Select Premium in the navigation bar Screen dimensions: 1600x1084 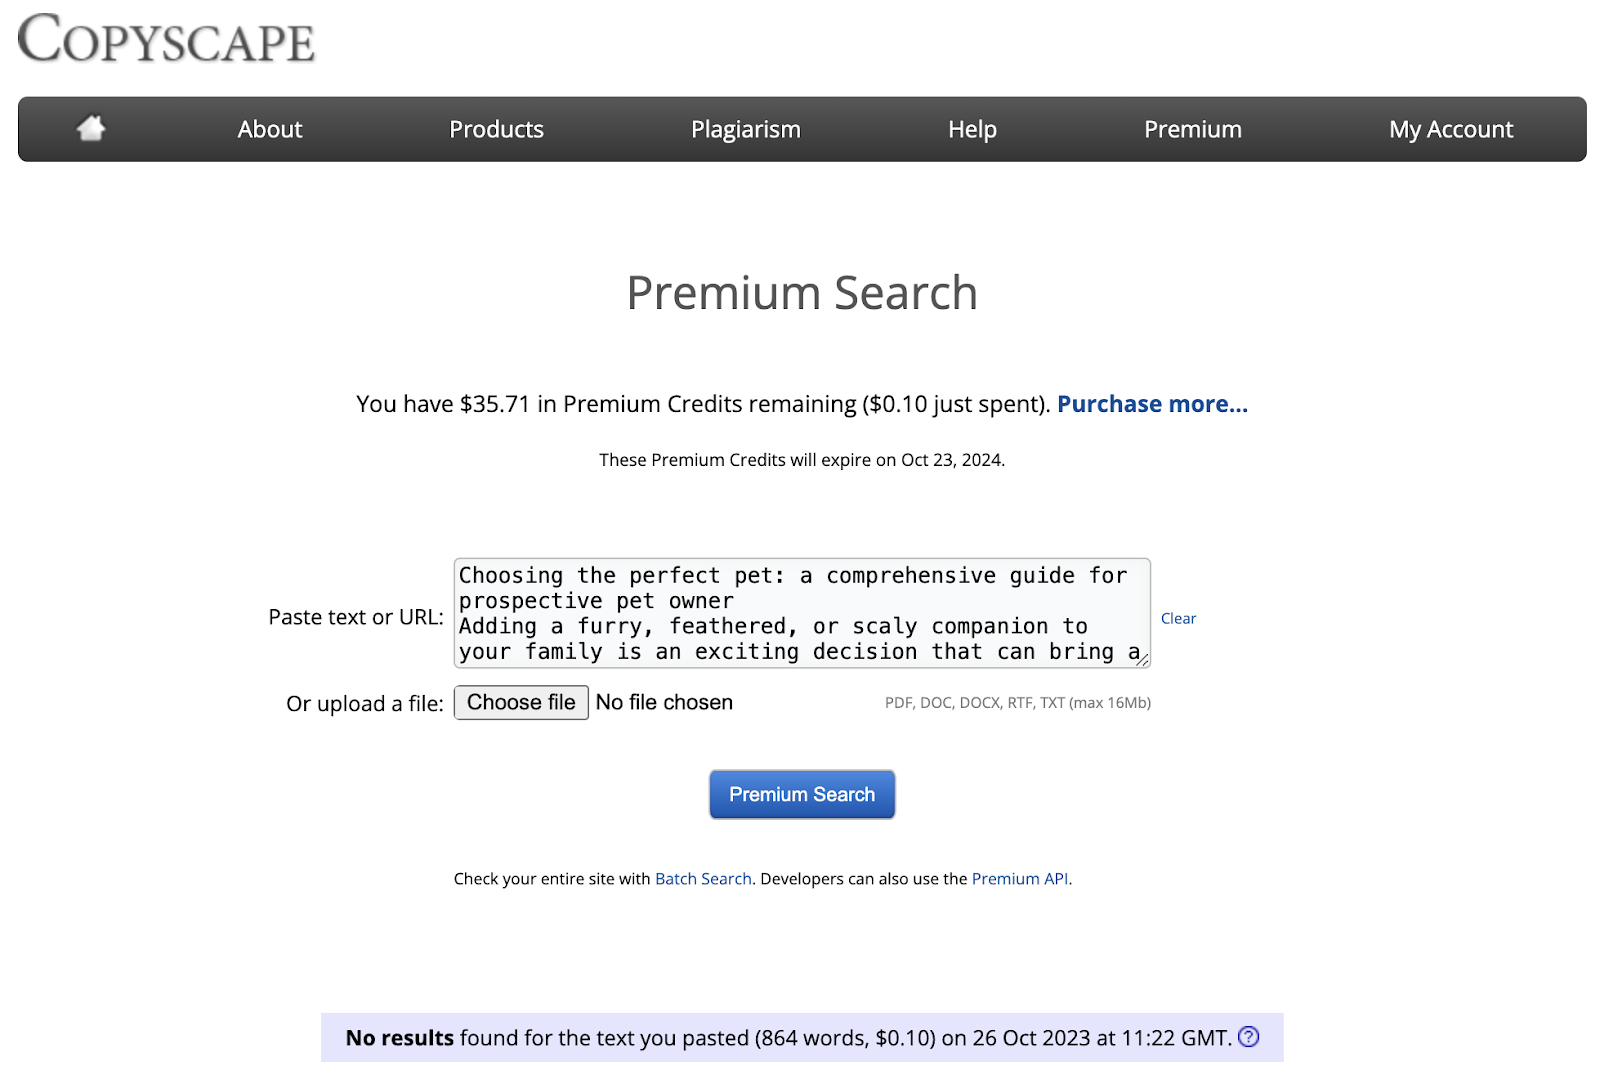(x=1192, y=129)
